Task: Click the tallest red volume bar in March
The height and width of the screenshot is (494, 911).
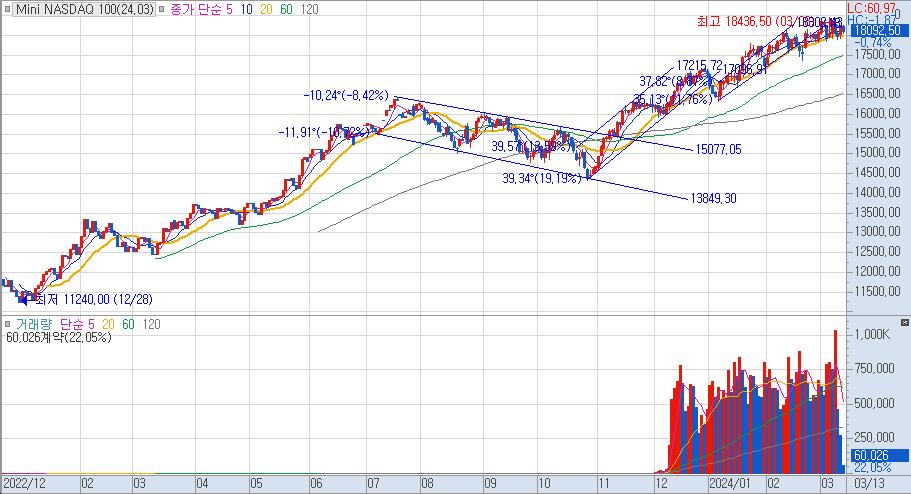Action: pos(835,401)
